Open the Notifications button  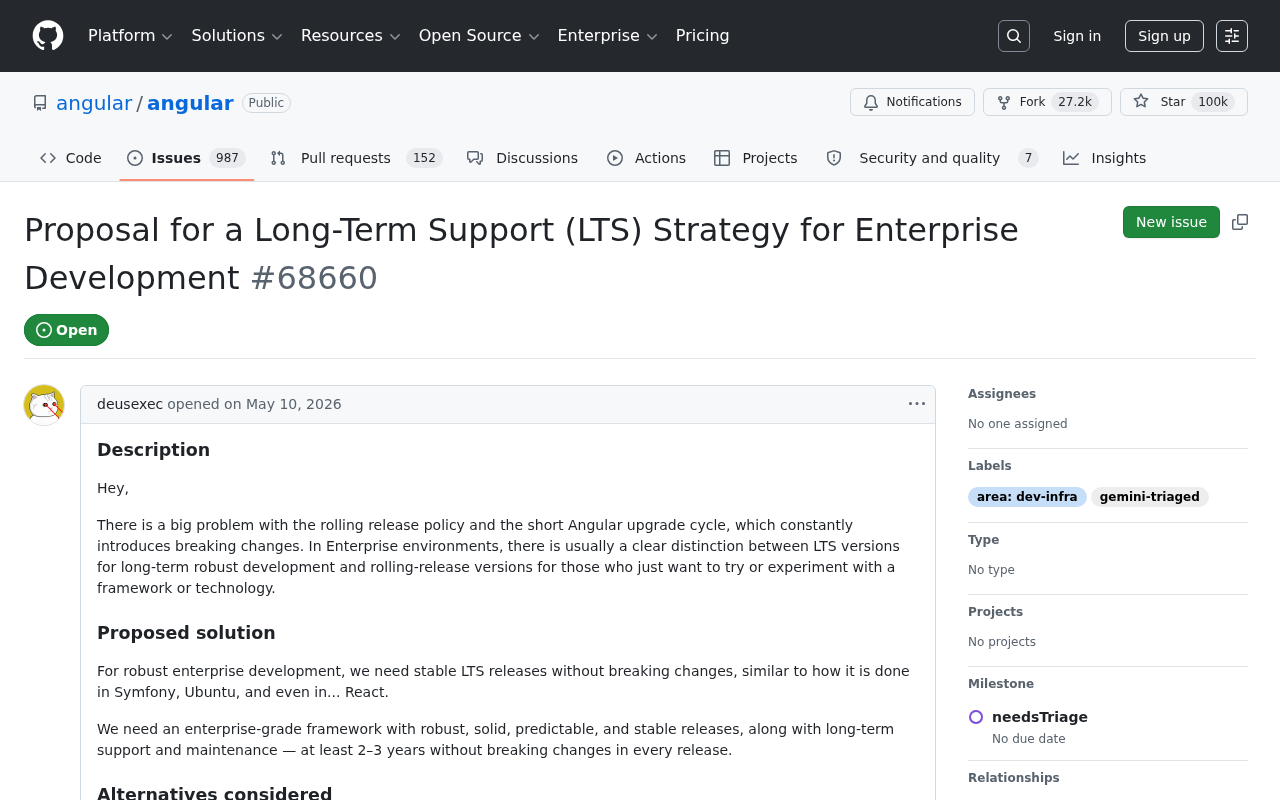coord(912,102)
